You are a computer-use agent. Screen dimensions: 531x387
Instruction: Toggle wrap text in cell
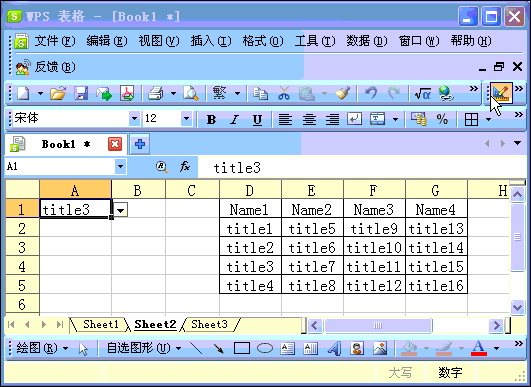pyautogui.click(x=354, y=119)
